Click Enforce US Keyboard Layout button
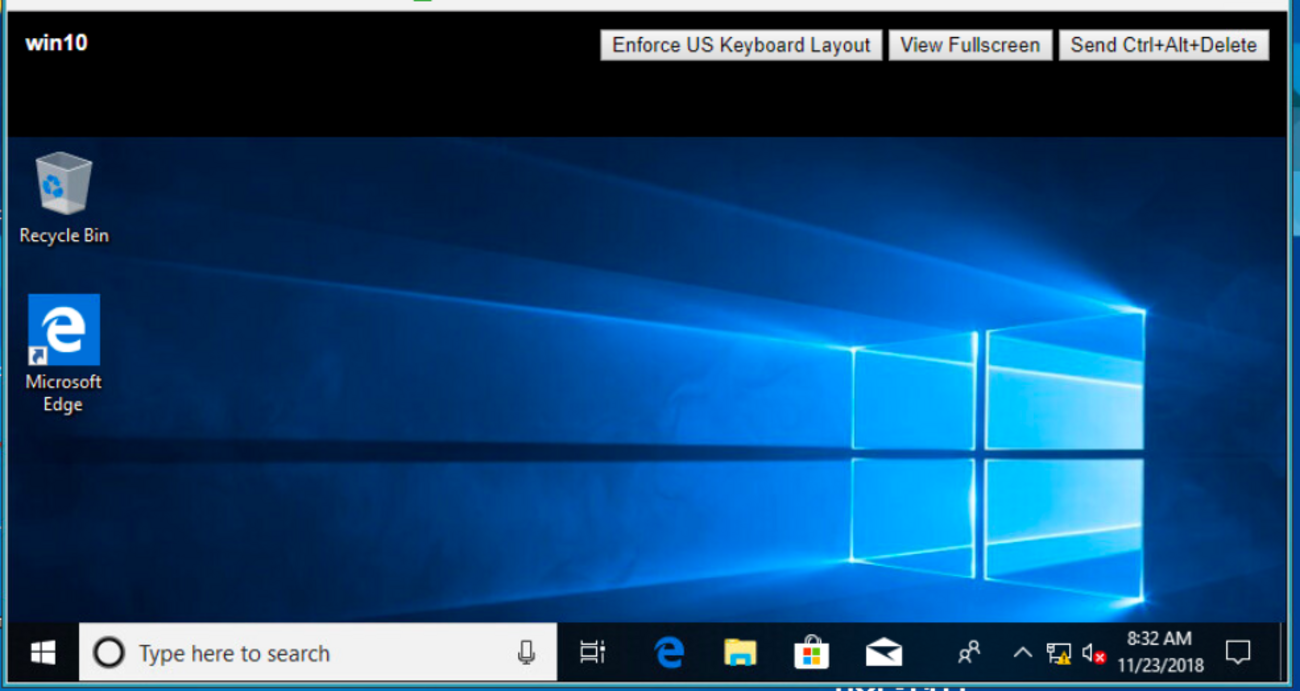 741,45
